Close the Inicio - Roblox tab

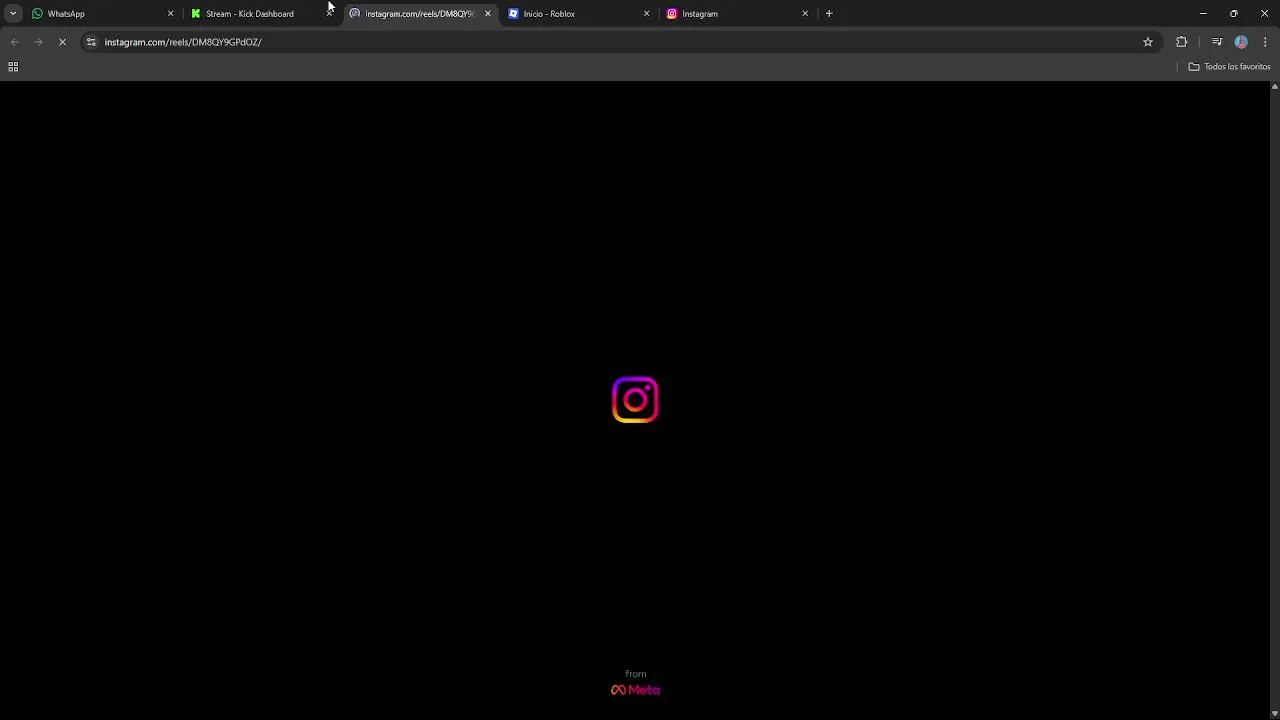tap(646, 14)
